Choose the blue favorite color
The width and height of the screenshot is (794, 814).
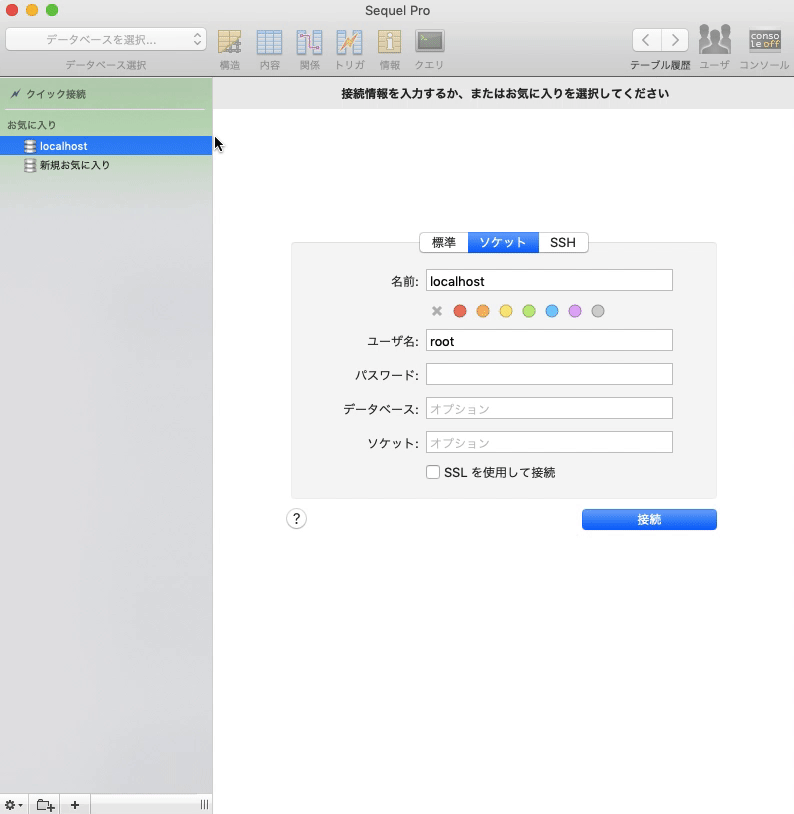tap(552, 311)
